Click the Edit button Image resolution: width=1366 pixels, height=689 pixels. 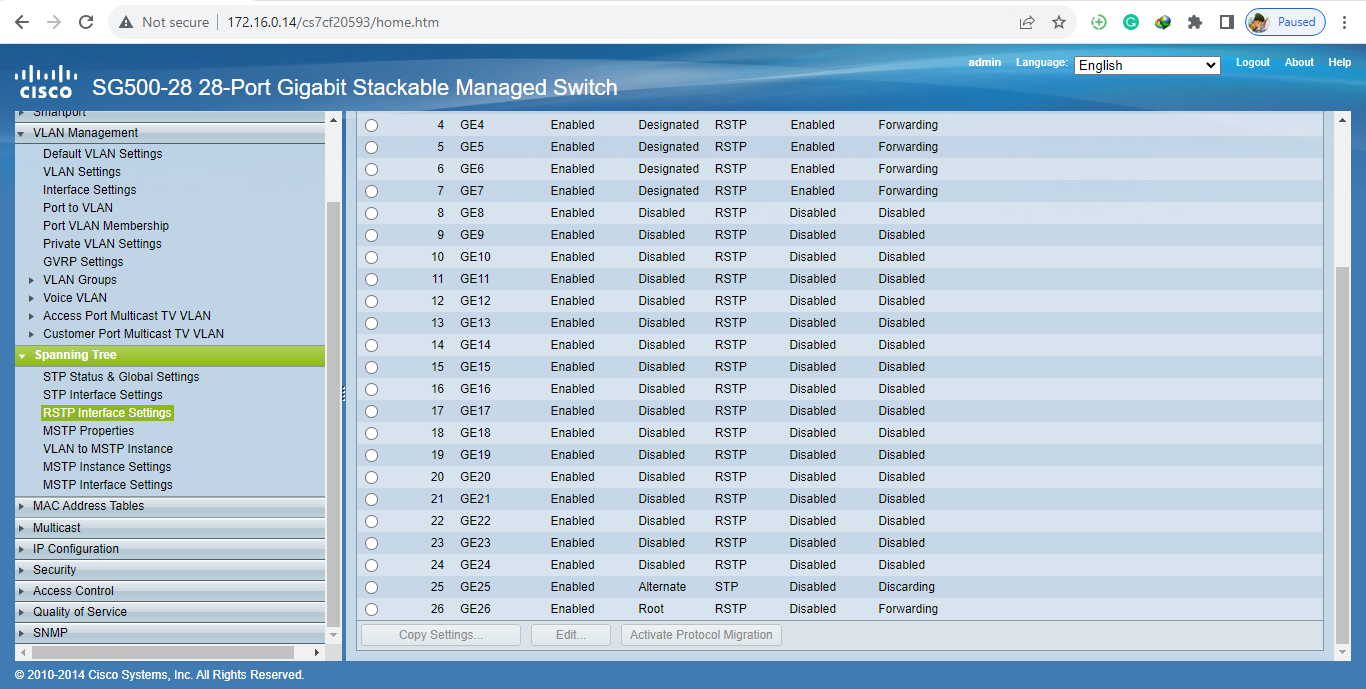click(571, 635)
